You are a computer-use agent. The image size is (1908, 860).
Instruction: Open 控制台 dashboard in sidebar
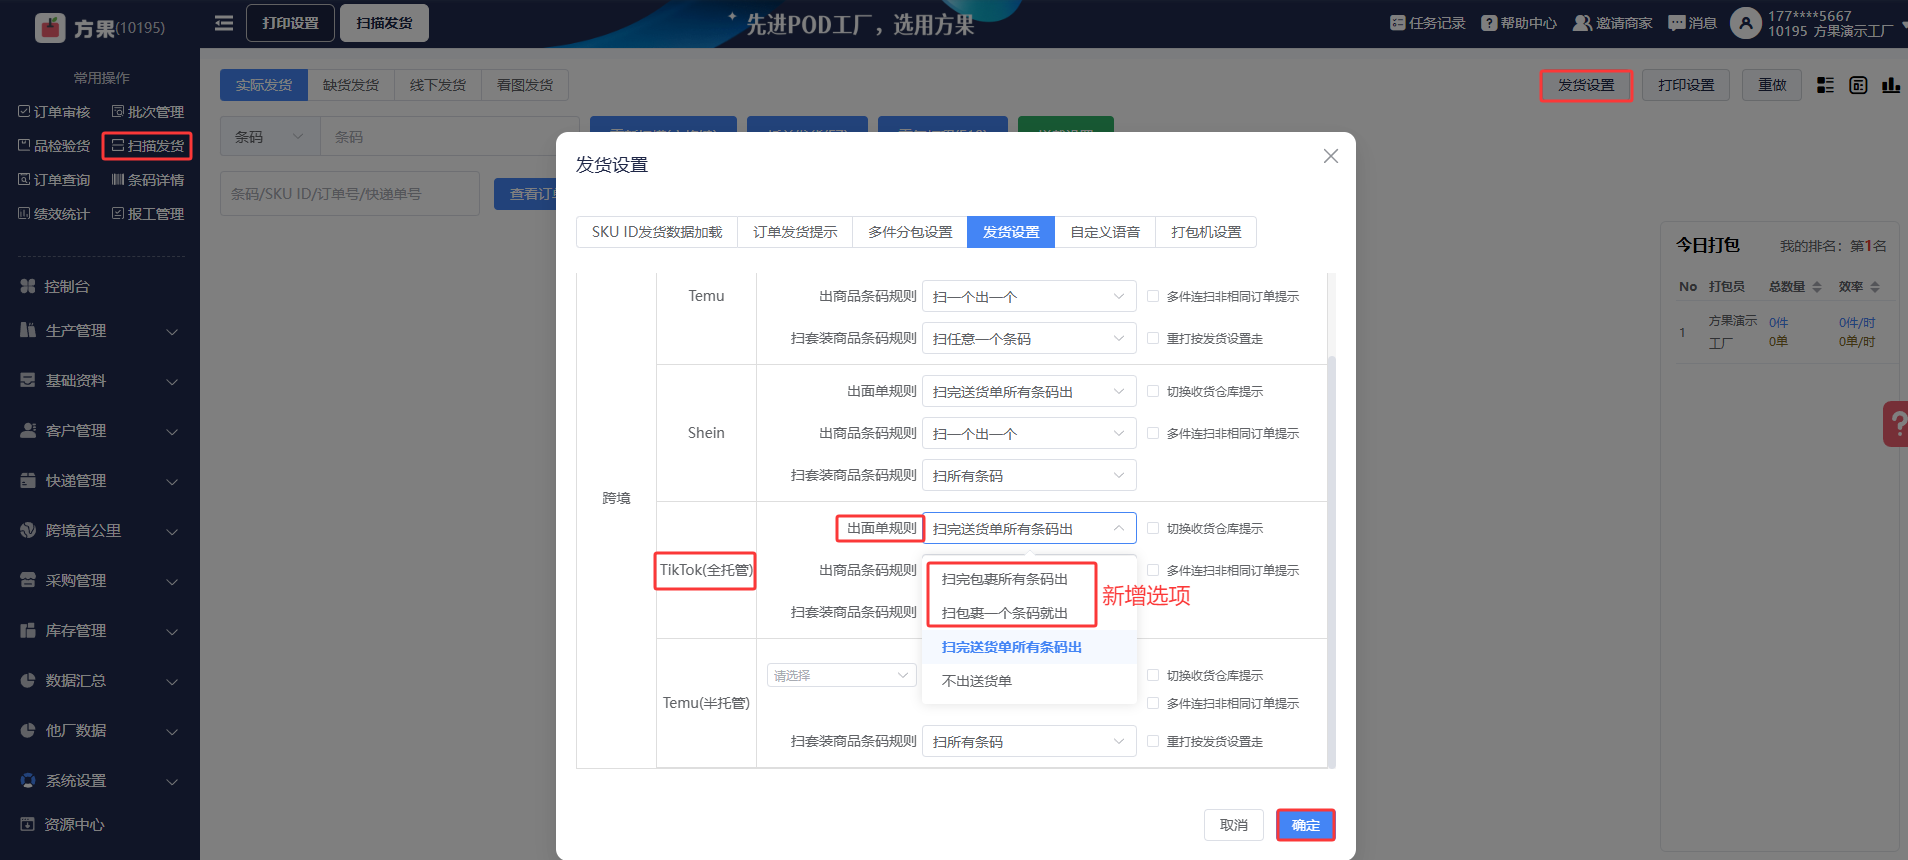point(67,287)
